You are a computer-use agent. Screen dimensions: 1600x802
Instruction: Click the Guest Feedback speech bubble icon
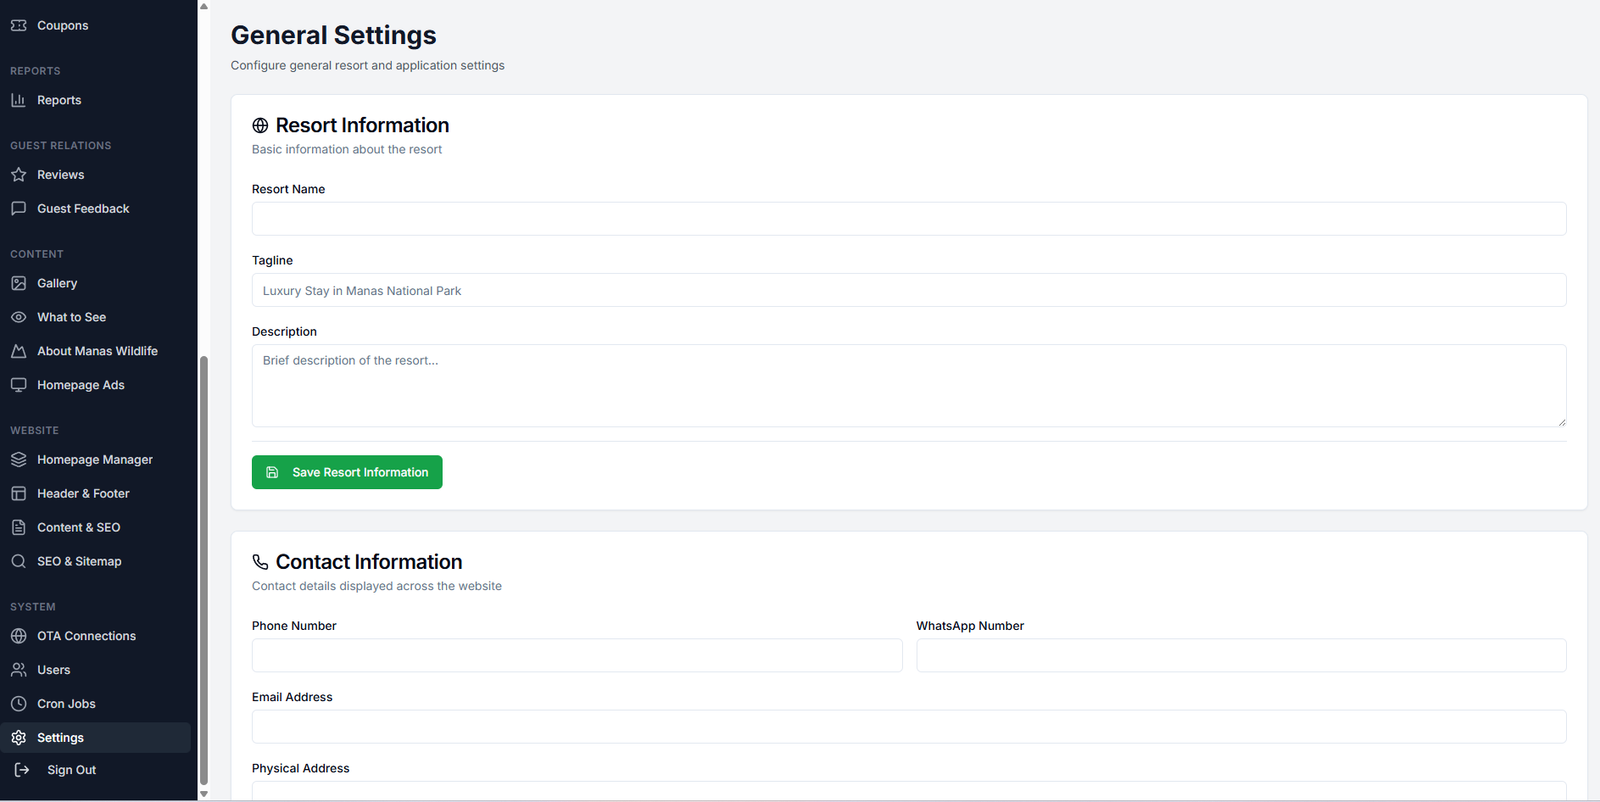[x=18, y=209]
